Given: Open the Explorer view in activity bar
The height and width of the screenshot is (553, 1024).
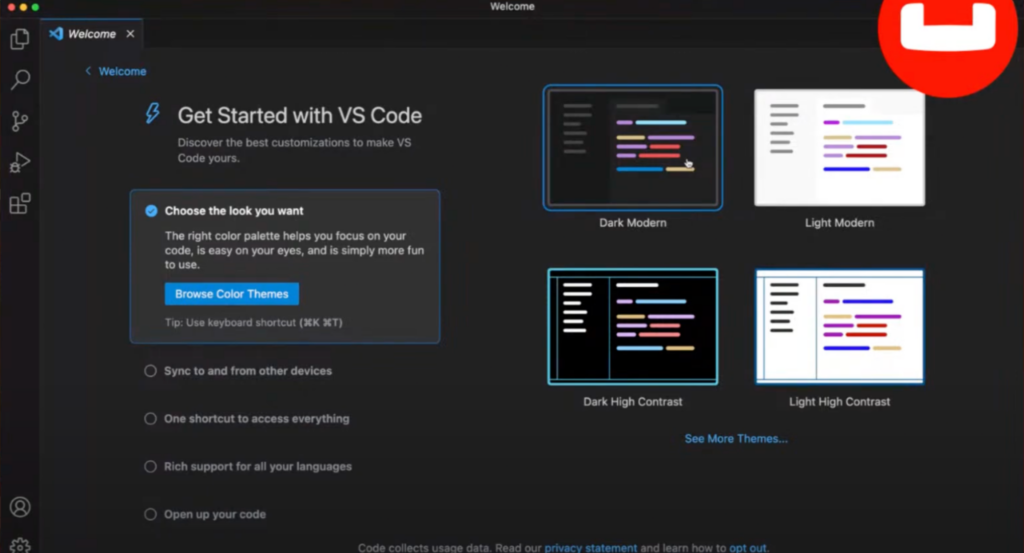Looking at the screenshot, I should (x=20, y=39).
